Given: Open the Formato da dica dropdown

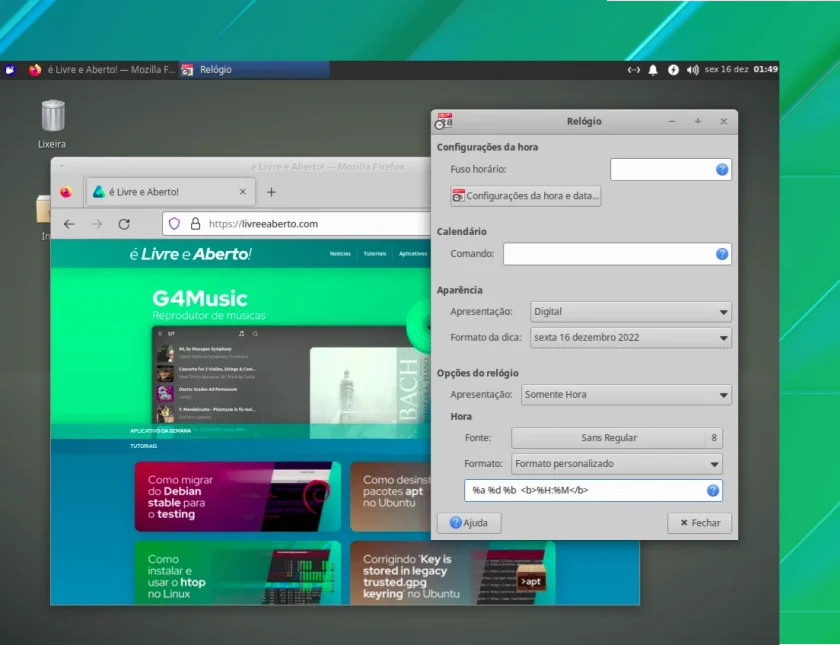Looking at the screenshot, I should click(631, 338).
